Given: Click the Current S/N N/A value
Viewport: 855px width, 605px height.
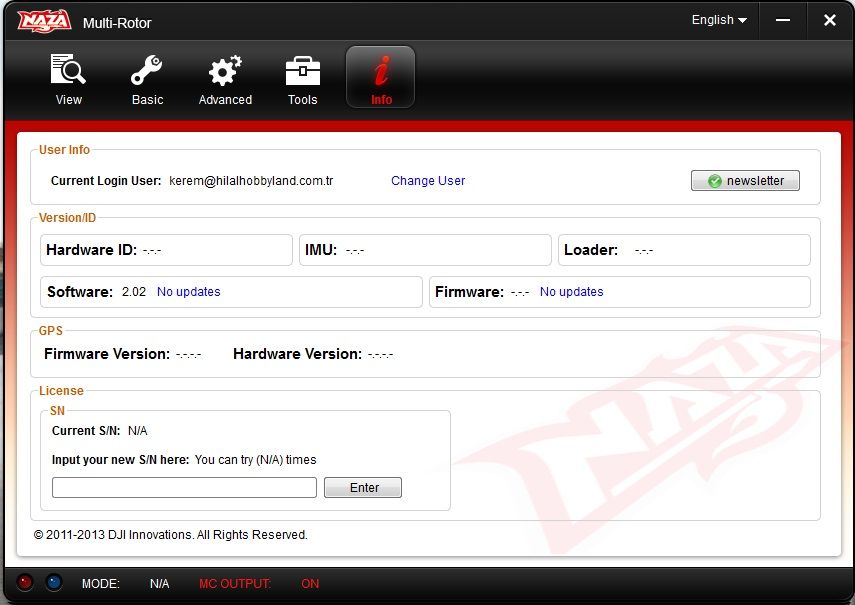Looking at the screenshot, I should 137,431.
